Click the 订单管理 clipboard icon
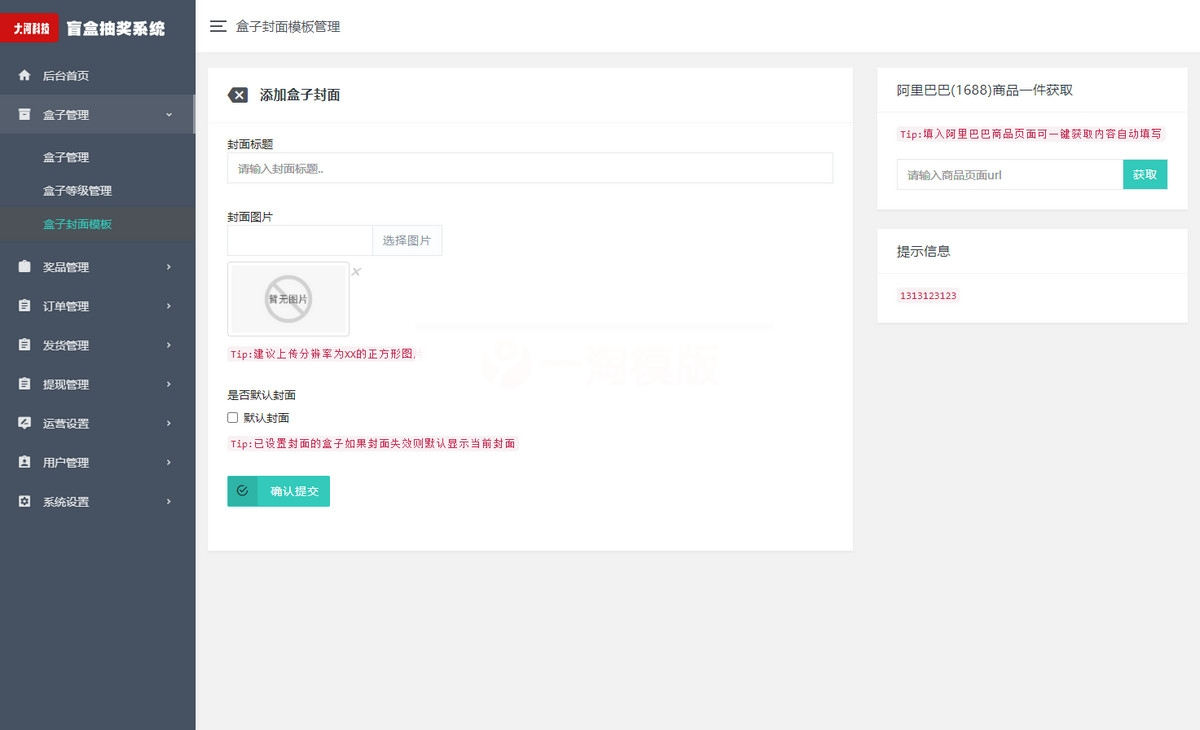The height and width of the screenshot is (730, 1200). pos(23,306)
